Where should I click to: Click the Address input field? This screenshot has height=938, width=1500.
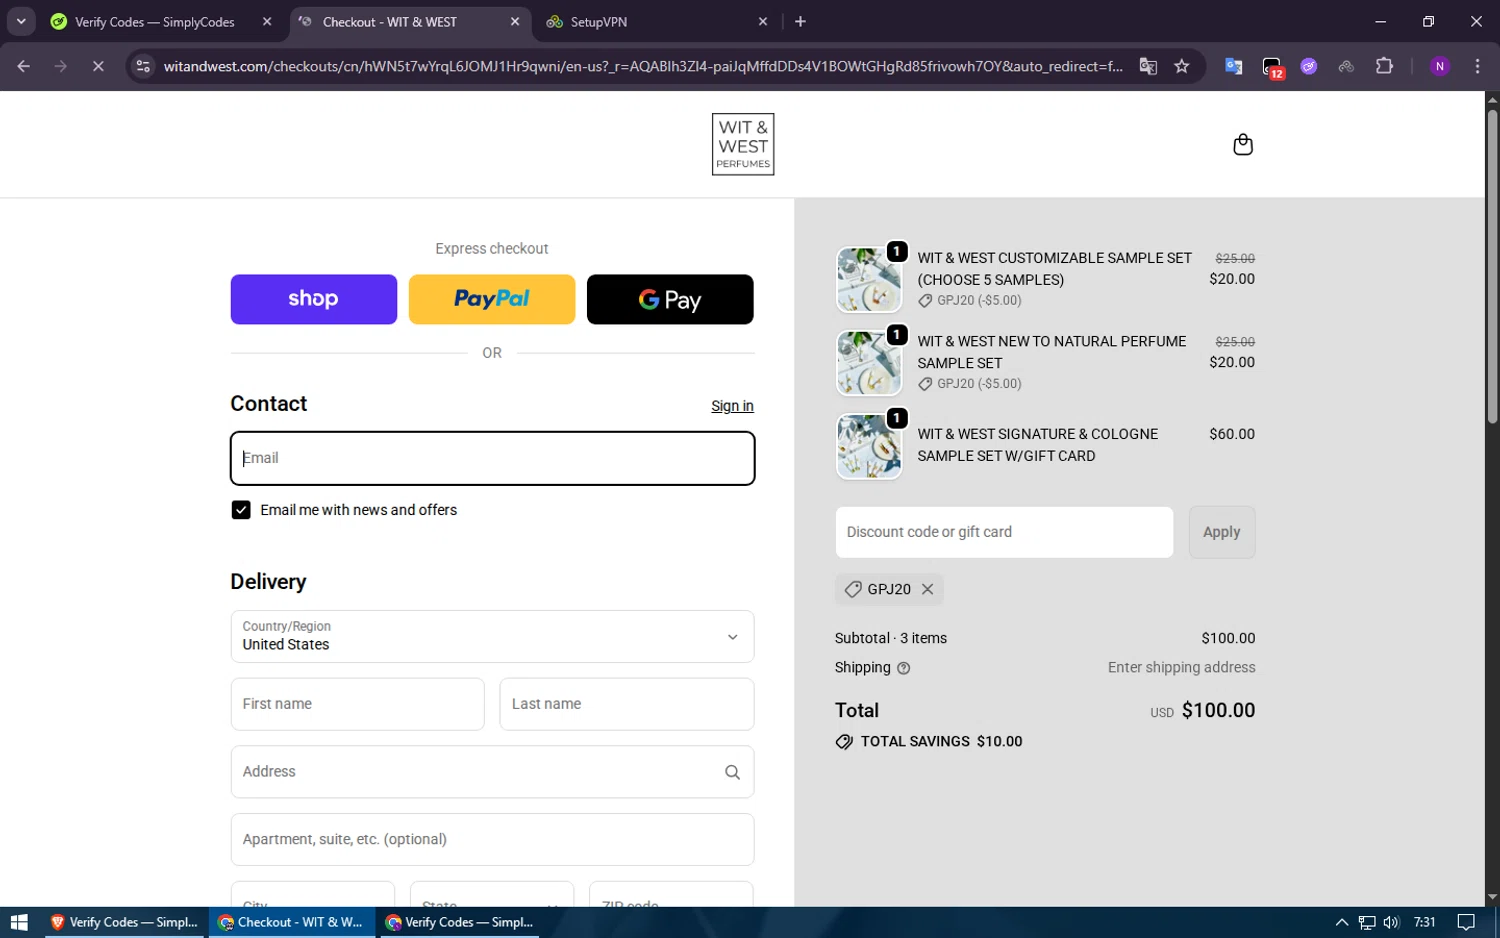coord(492,772)
